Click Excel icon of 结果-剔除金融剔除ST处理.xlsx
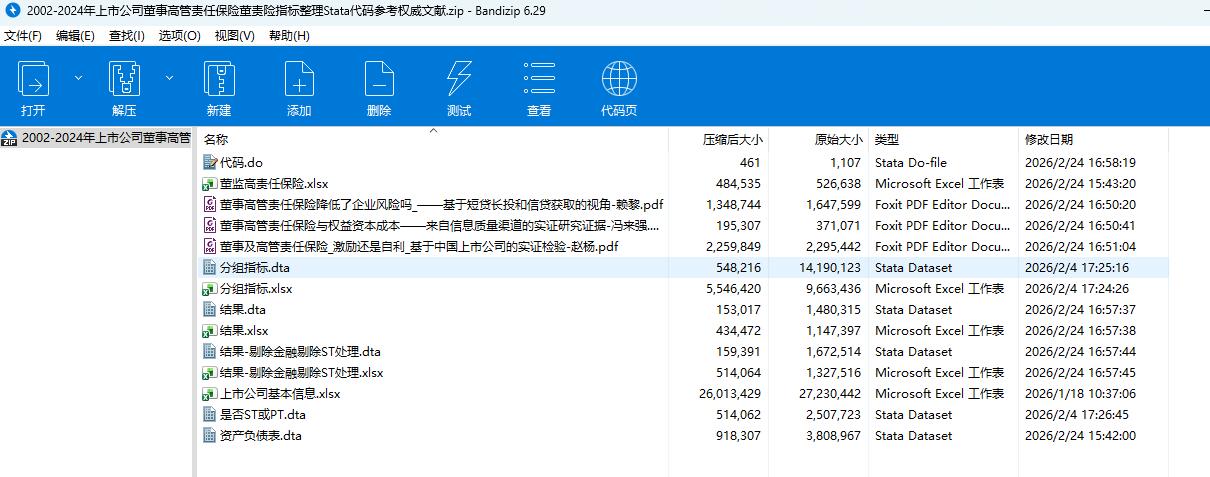Viewport: 1210px width, 477px height. (210, 372)
